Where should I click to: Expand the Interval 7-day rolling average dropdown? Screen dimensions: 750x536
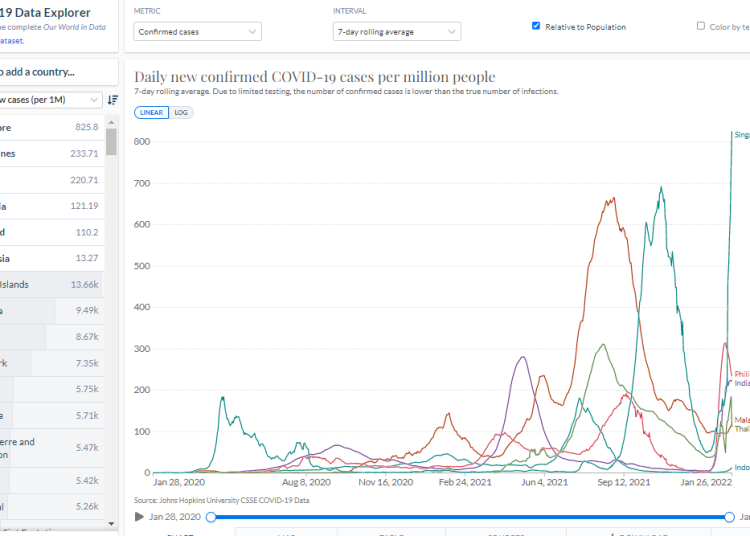[396, 32]
